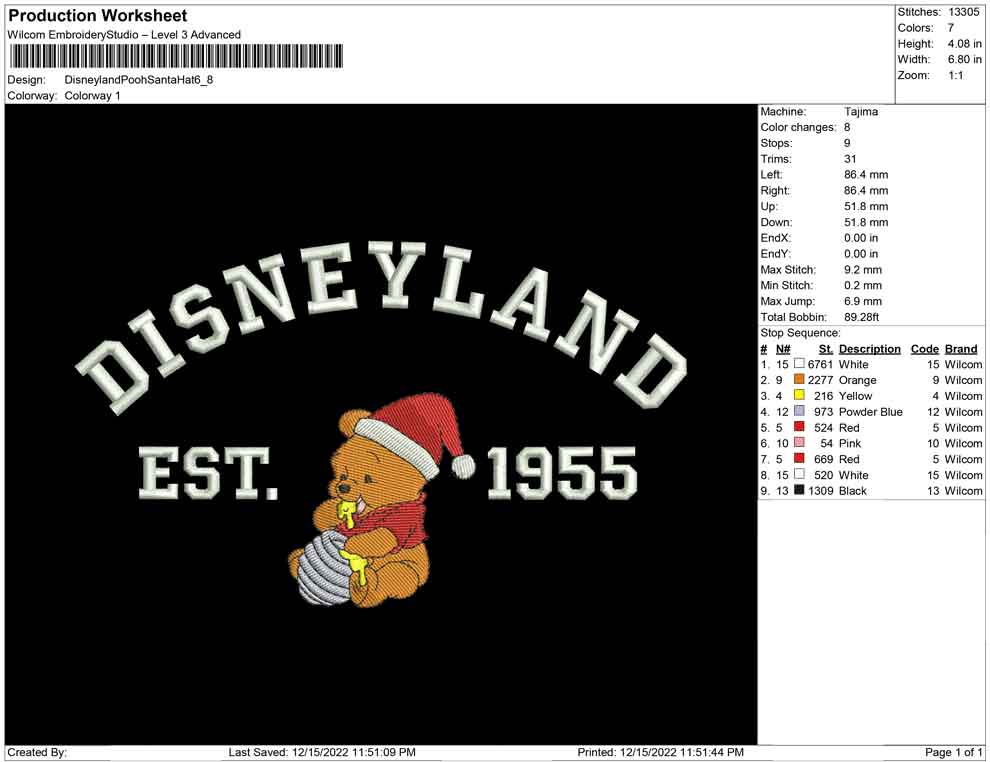The height and width of the screenshot is (762, 990).
Task: Click the white swatch for stop 1
Action: pyautogui.click(x=799, y=364)
